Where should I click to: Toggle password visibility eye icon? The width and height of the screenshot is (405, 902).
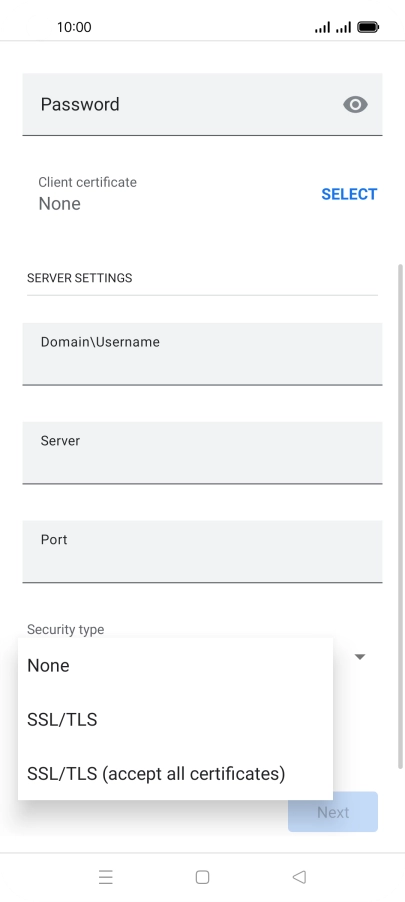[355, 104]
